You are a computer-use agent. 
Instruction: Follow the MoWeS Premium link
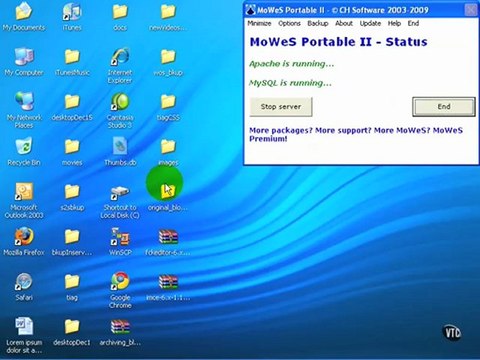(x=356, y=134)
